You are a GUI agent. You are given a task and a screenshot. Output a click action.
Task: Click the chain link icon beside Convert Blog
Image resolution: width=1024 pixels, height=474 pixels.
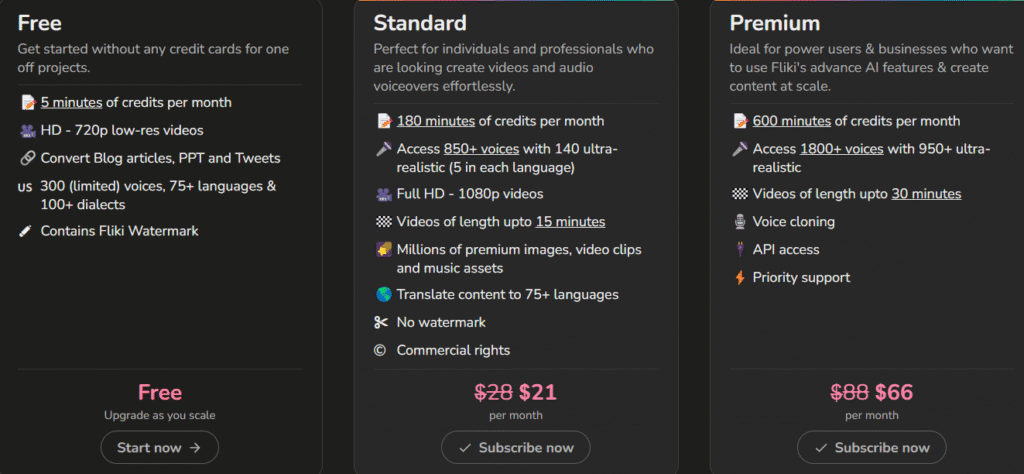pyautogui.click(x=25, y=158)
